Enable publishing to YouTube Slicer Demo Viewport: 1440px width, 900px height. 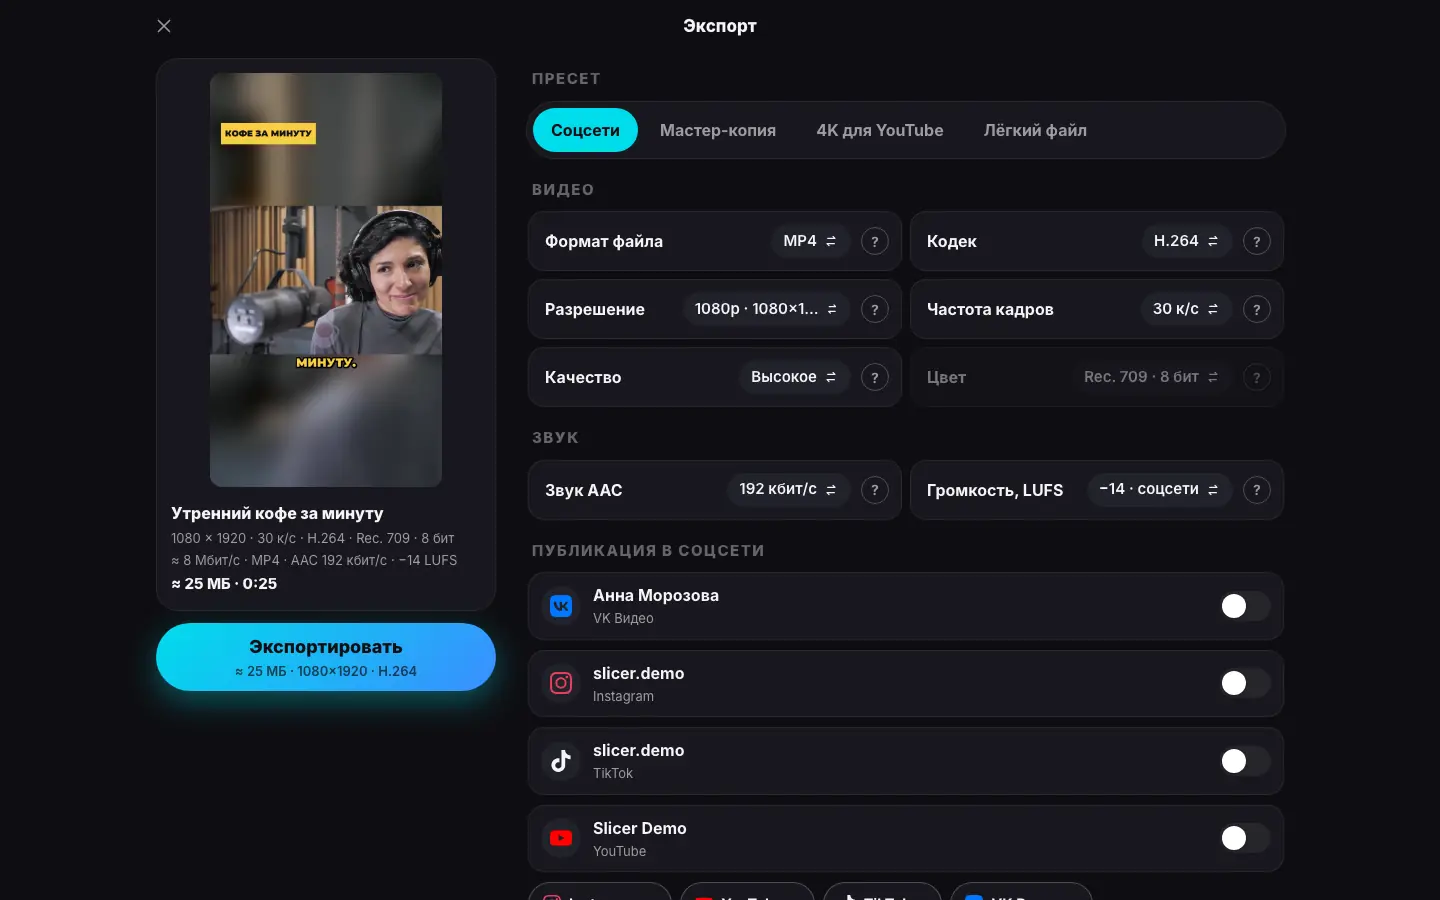coord(1244,838)
